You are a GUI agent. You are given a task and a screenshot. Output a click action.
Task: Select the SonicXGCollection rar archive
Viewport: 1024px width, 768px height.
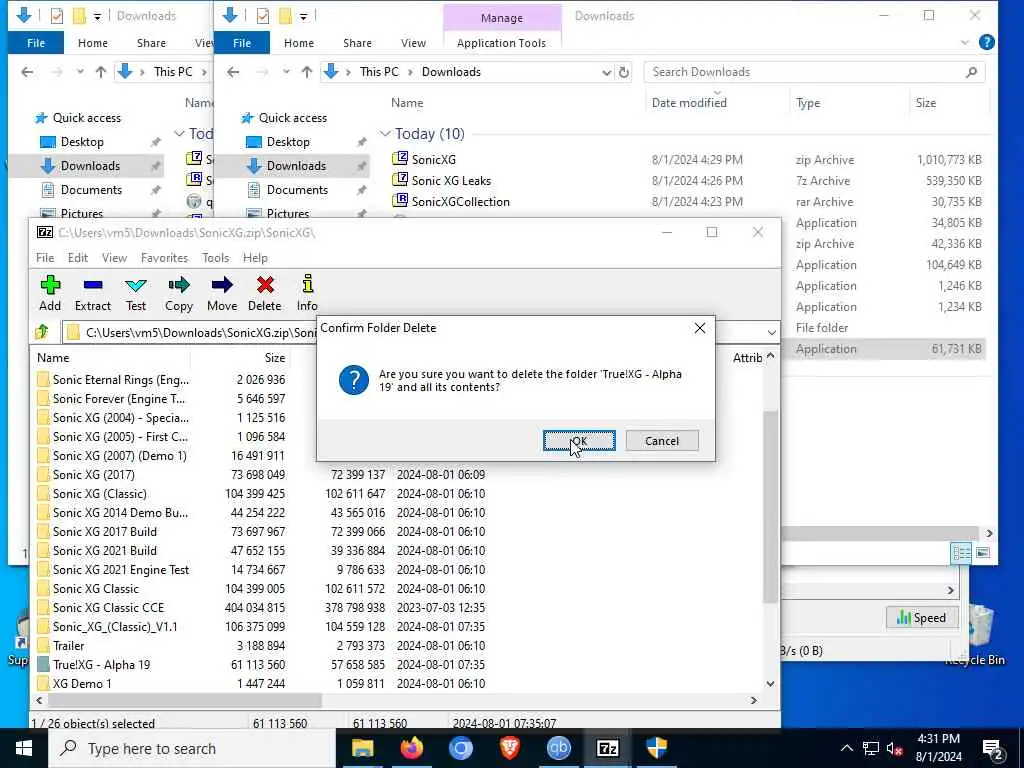(x=460, y=202)
